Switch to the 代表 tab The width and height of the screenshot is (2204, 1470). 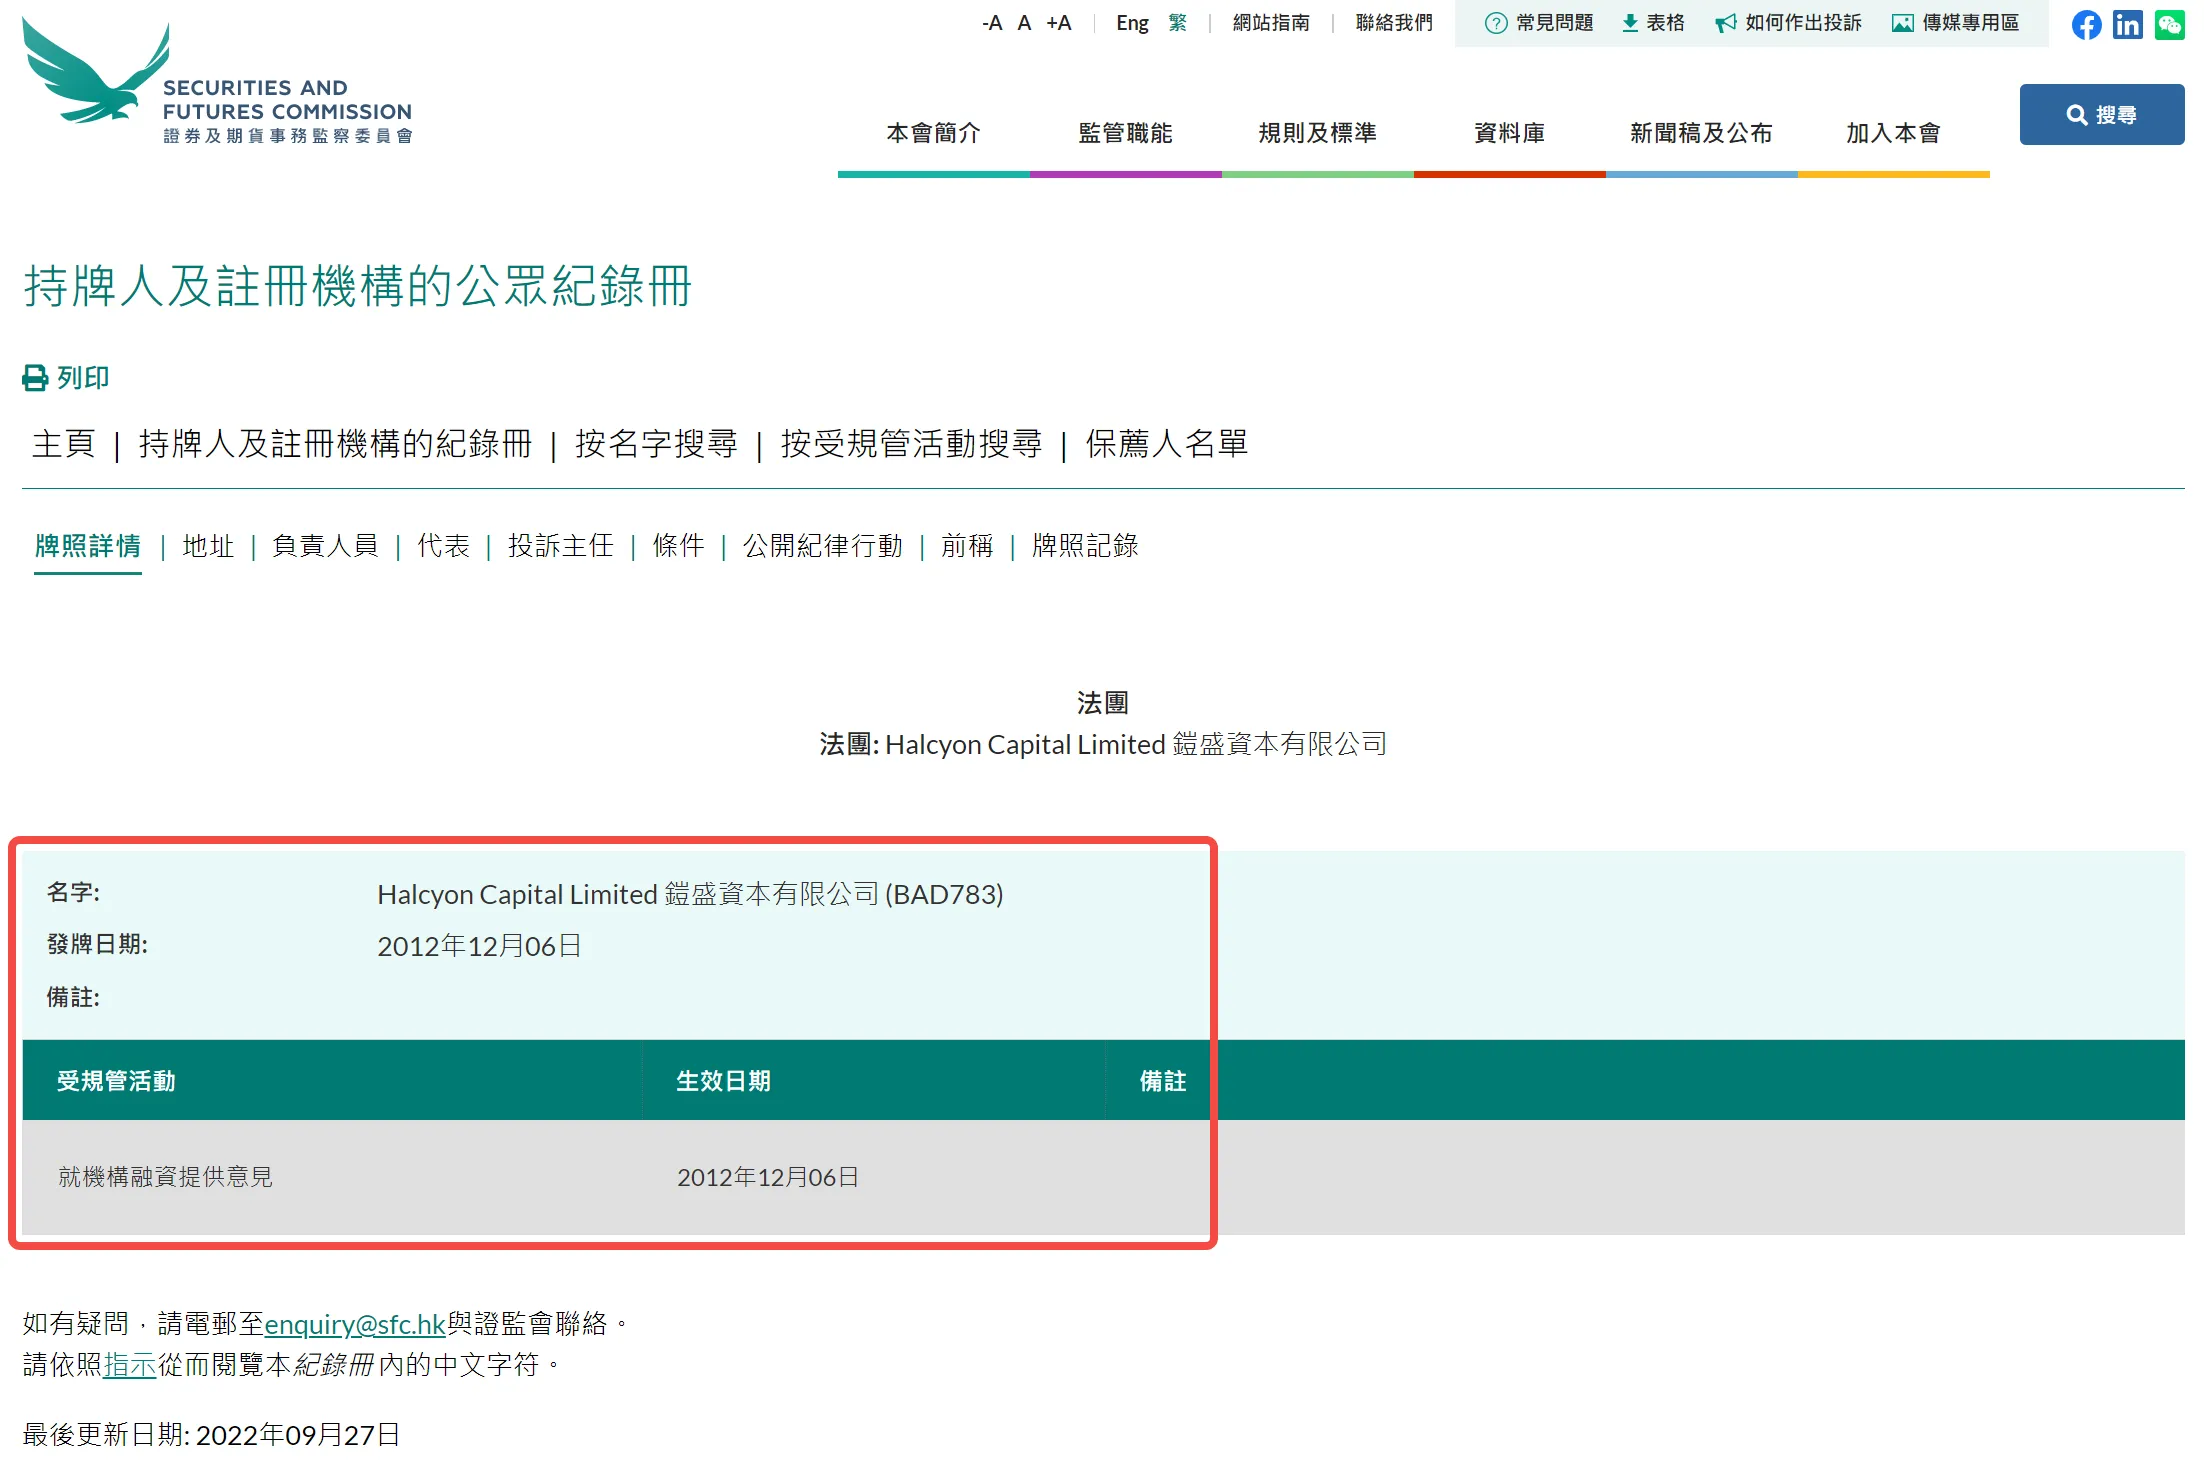[443, 546]
